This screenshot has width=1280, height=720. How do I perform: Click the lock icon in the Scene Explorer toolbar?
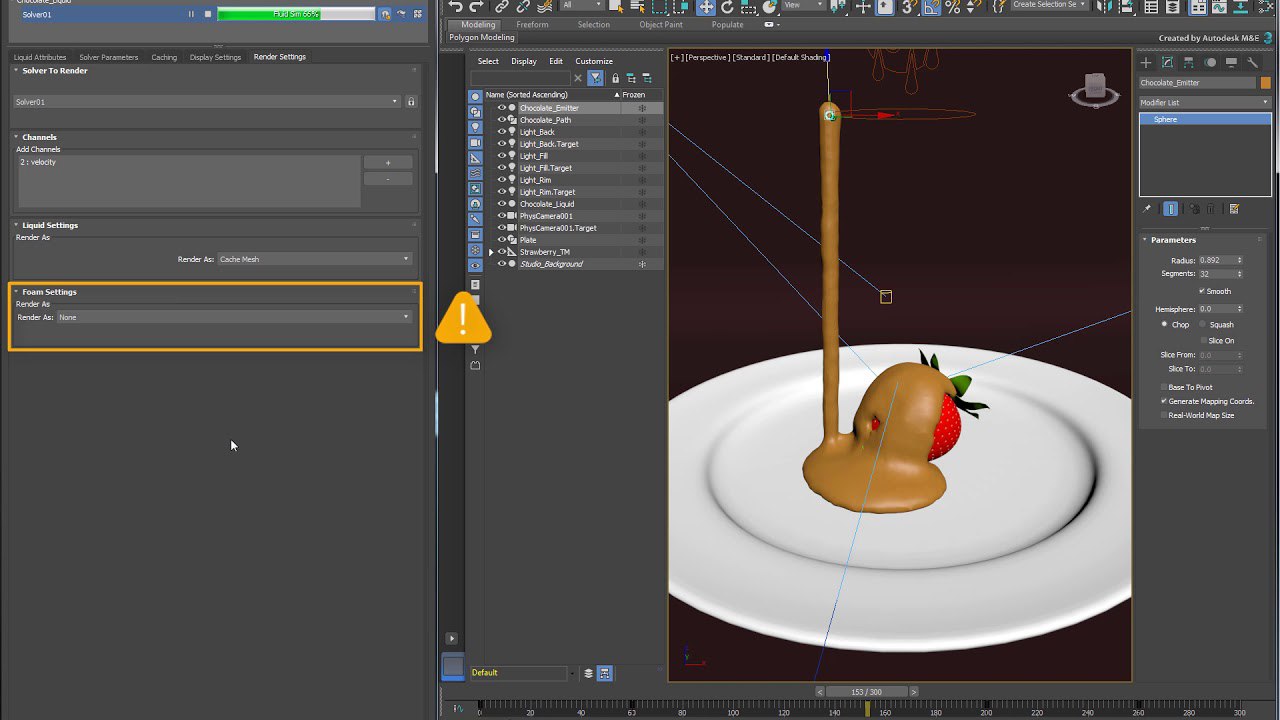tap(615, 78)
